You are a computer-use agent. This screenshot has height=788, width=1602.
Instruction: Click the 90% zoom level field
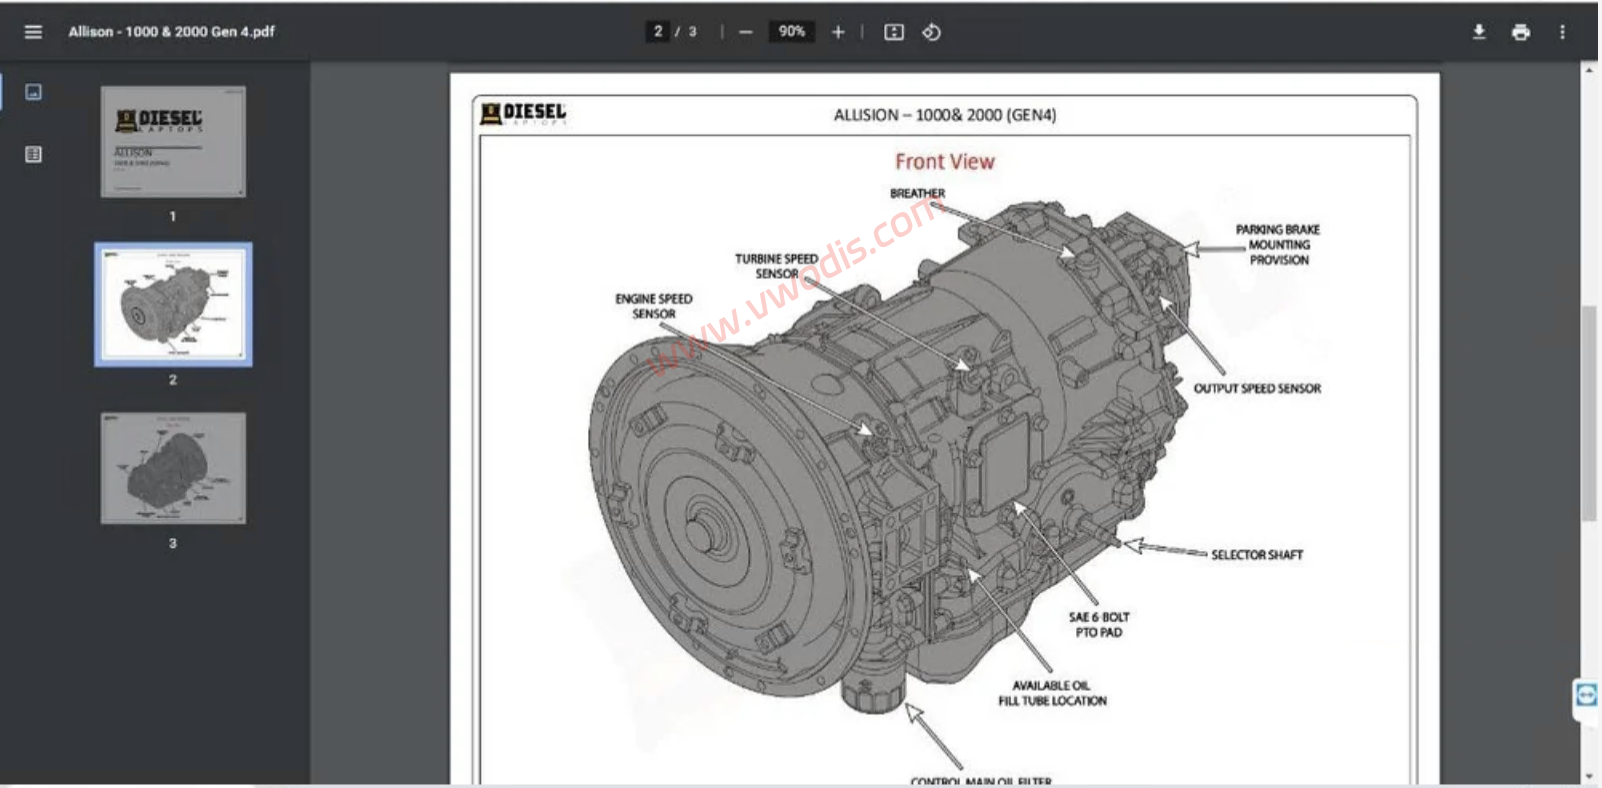[792, 32]
